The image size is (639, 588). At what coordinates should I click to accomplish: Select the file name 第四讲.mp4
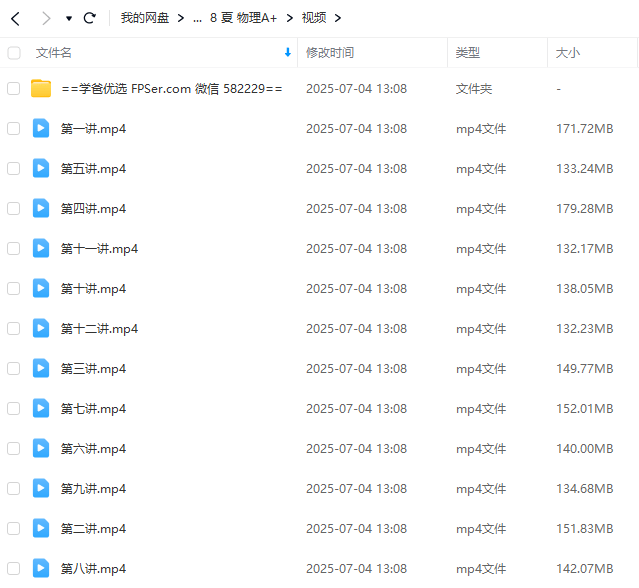(x=93, y=209)
